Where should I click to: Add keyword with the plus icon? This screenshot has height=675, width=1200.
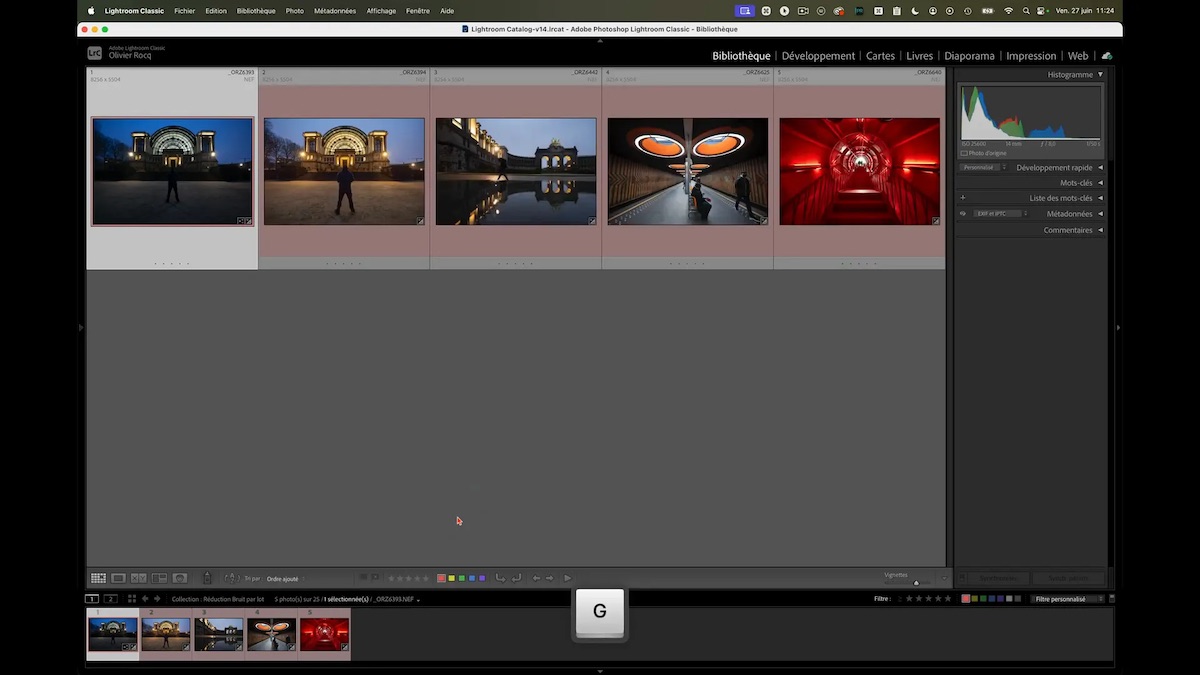click(x=963, y=198)
